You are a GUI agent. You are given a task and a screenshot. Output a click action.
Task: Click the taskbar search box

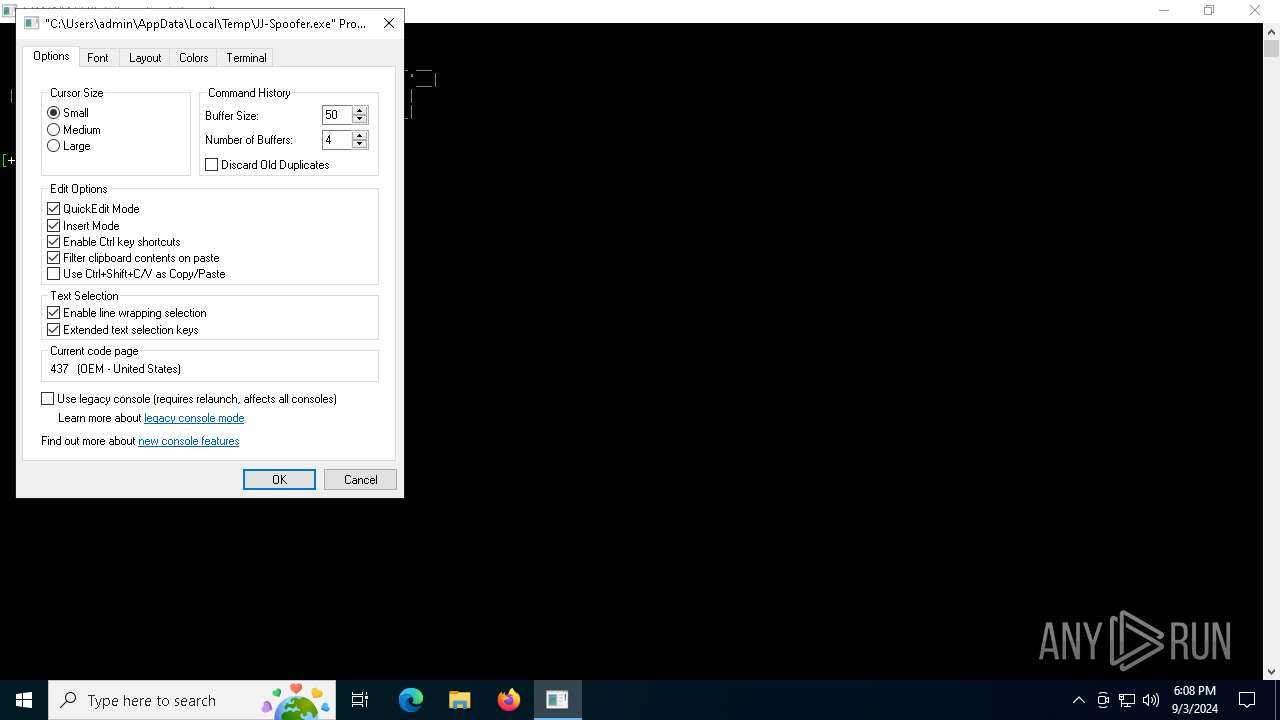(x=192, y=700)
